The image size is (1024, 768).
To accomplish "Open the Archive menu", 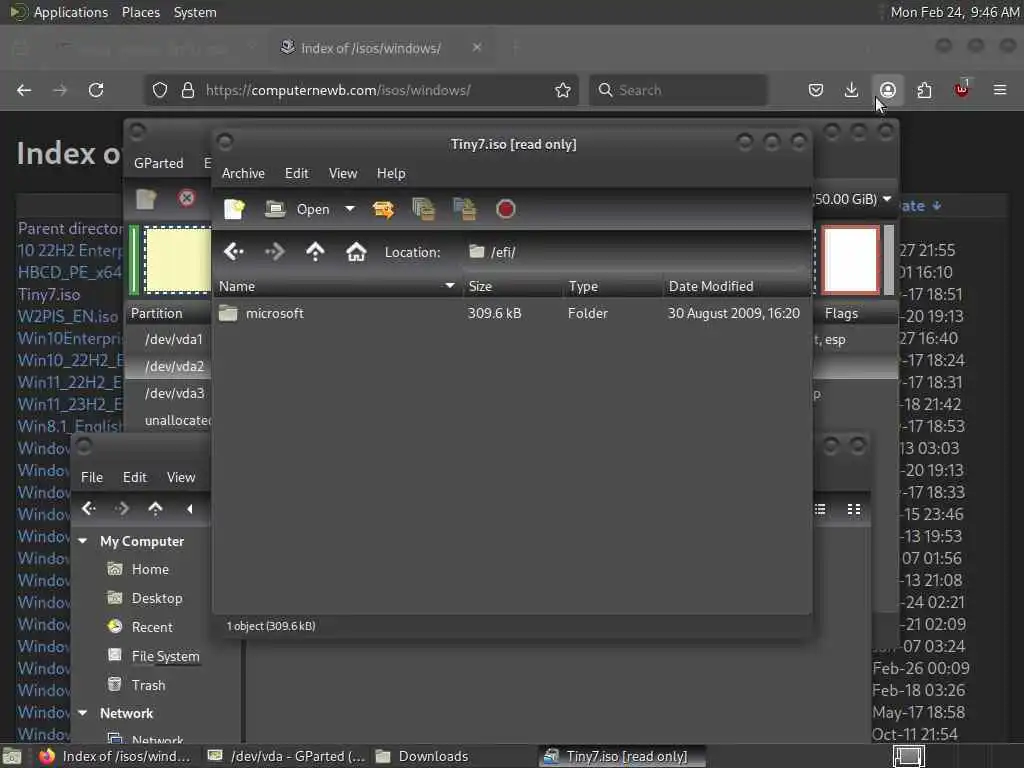I will (243, 173).
